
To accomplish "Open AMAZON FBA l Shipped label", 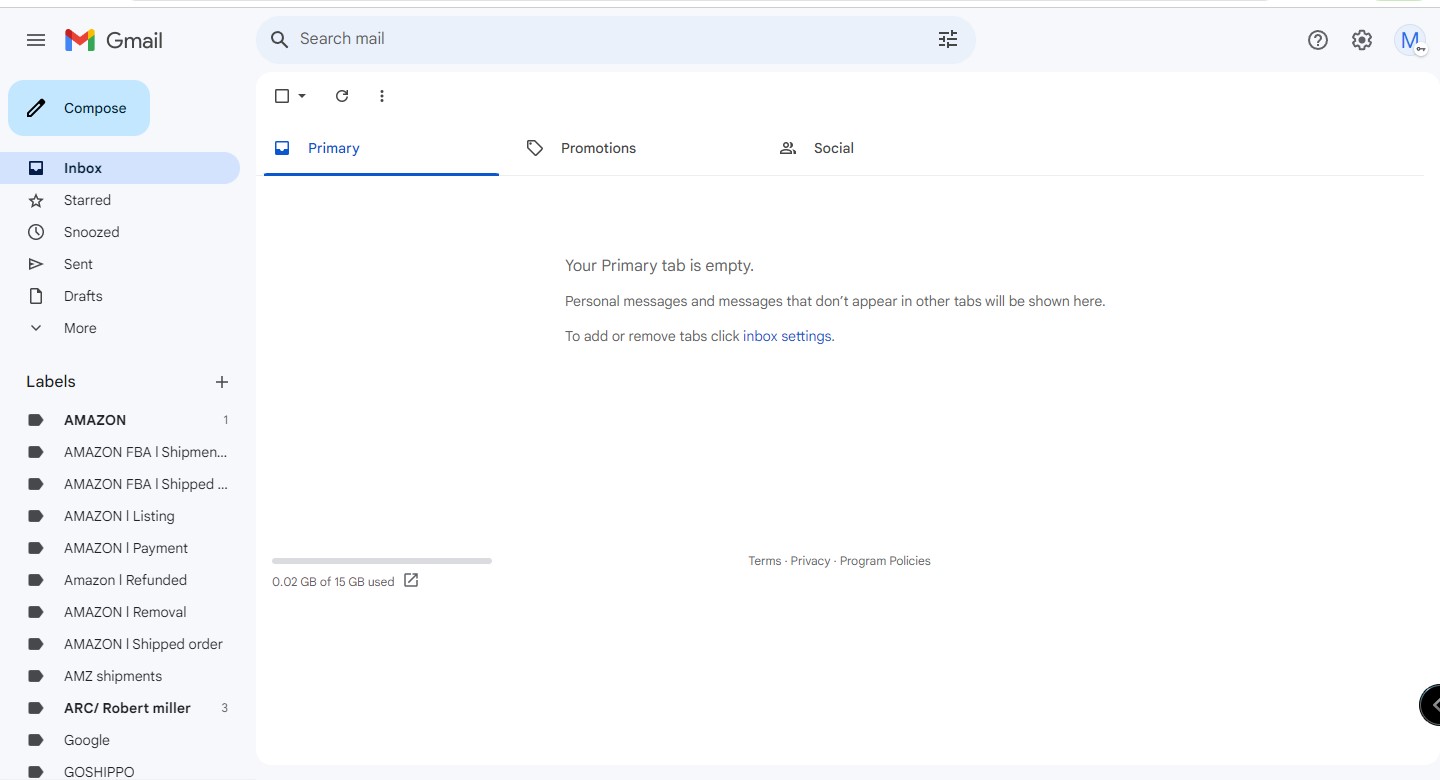I will pyautogui.click(x=120, y=484).
